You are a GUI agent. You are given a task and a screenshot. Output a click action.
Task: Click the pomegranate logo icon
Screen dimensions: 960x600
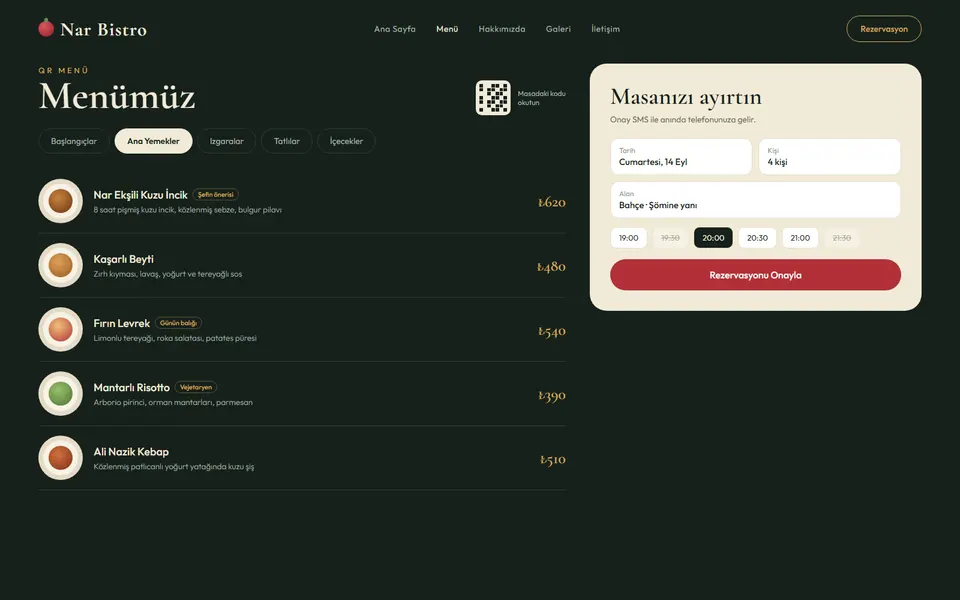tap(46, 28)
